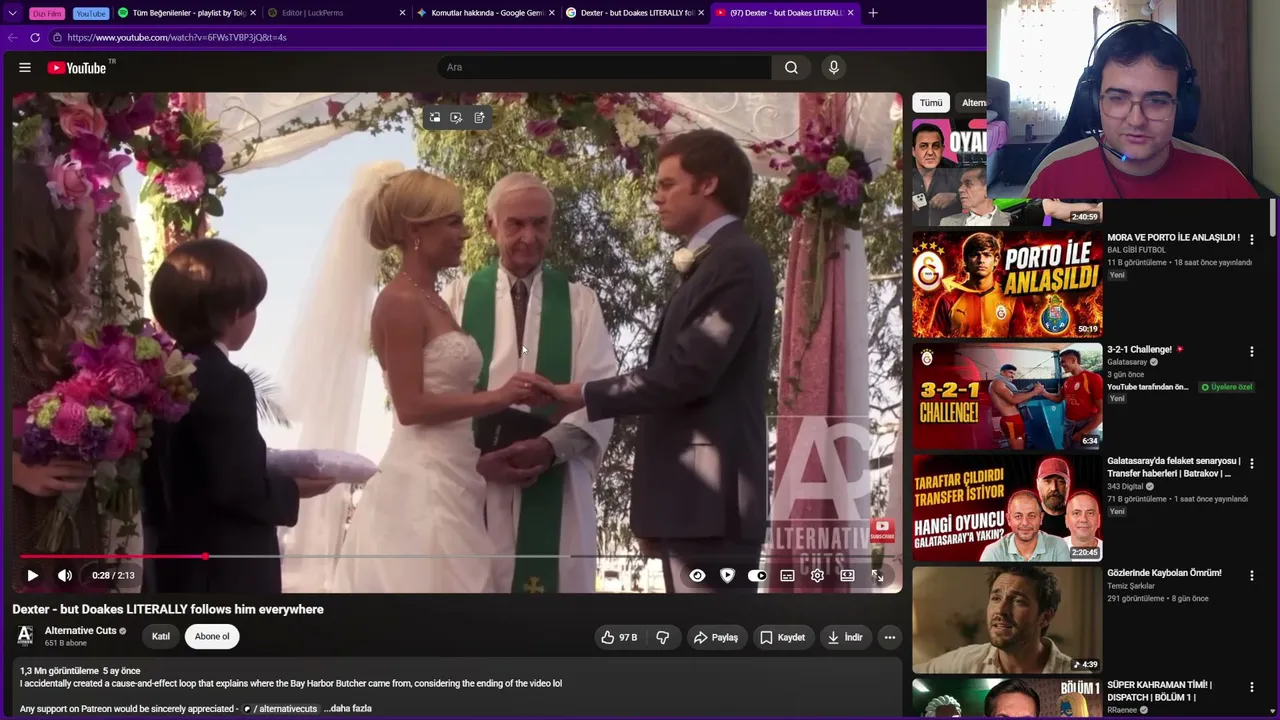
Task: Enter fullscreen for the video
Action: pos(877,575)
